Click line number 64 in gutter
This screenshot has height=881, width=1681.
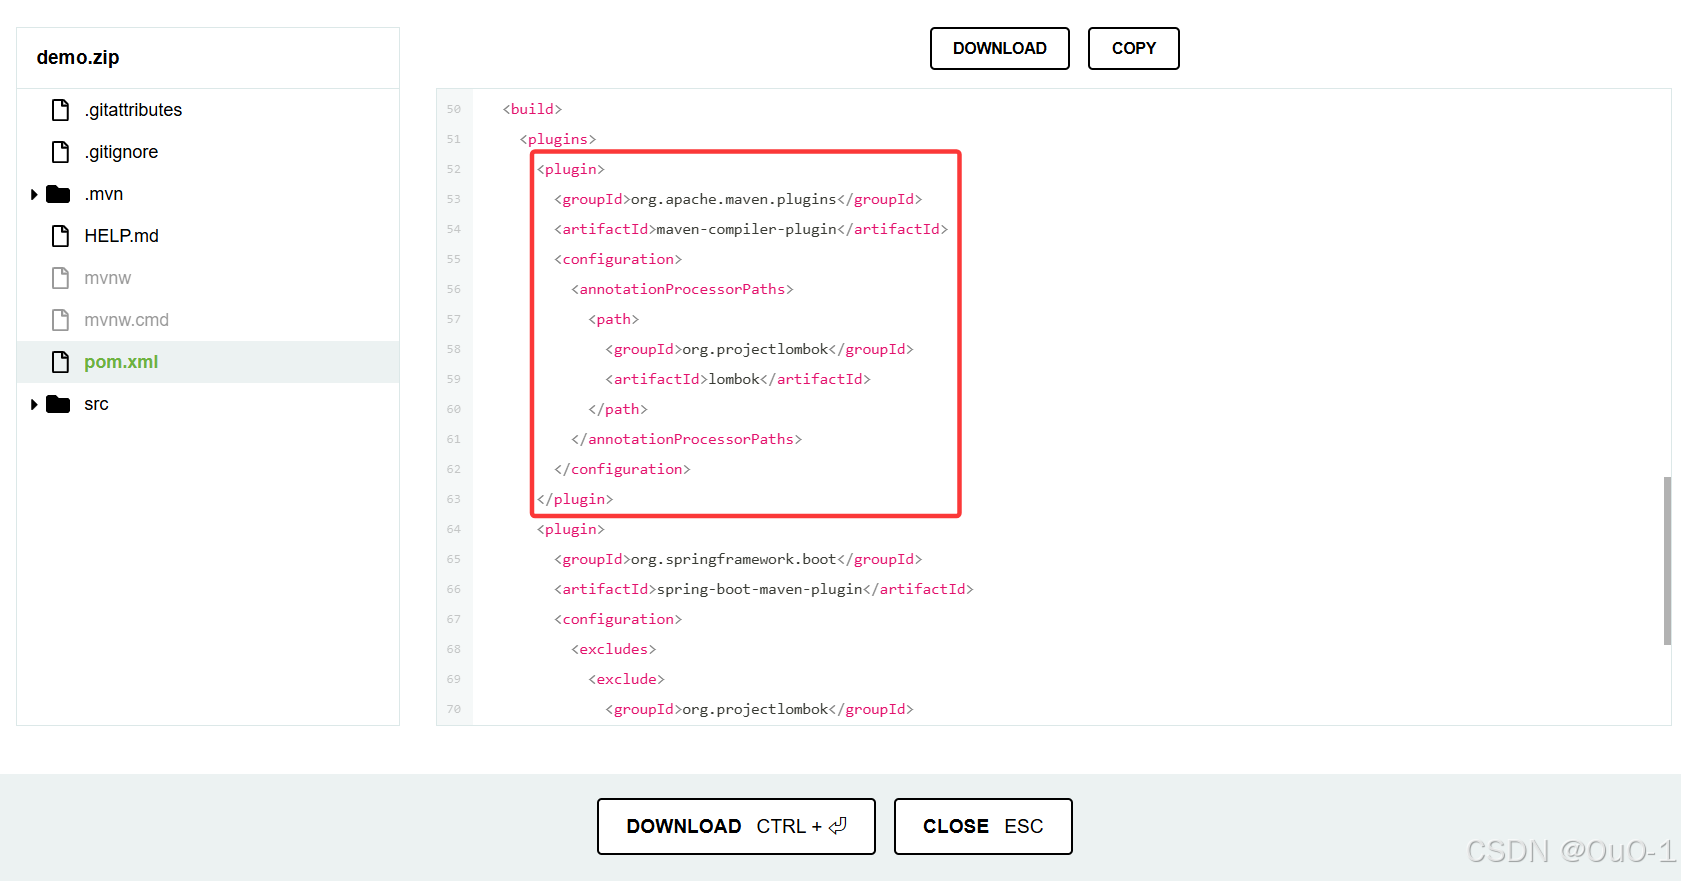point(454,529)
